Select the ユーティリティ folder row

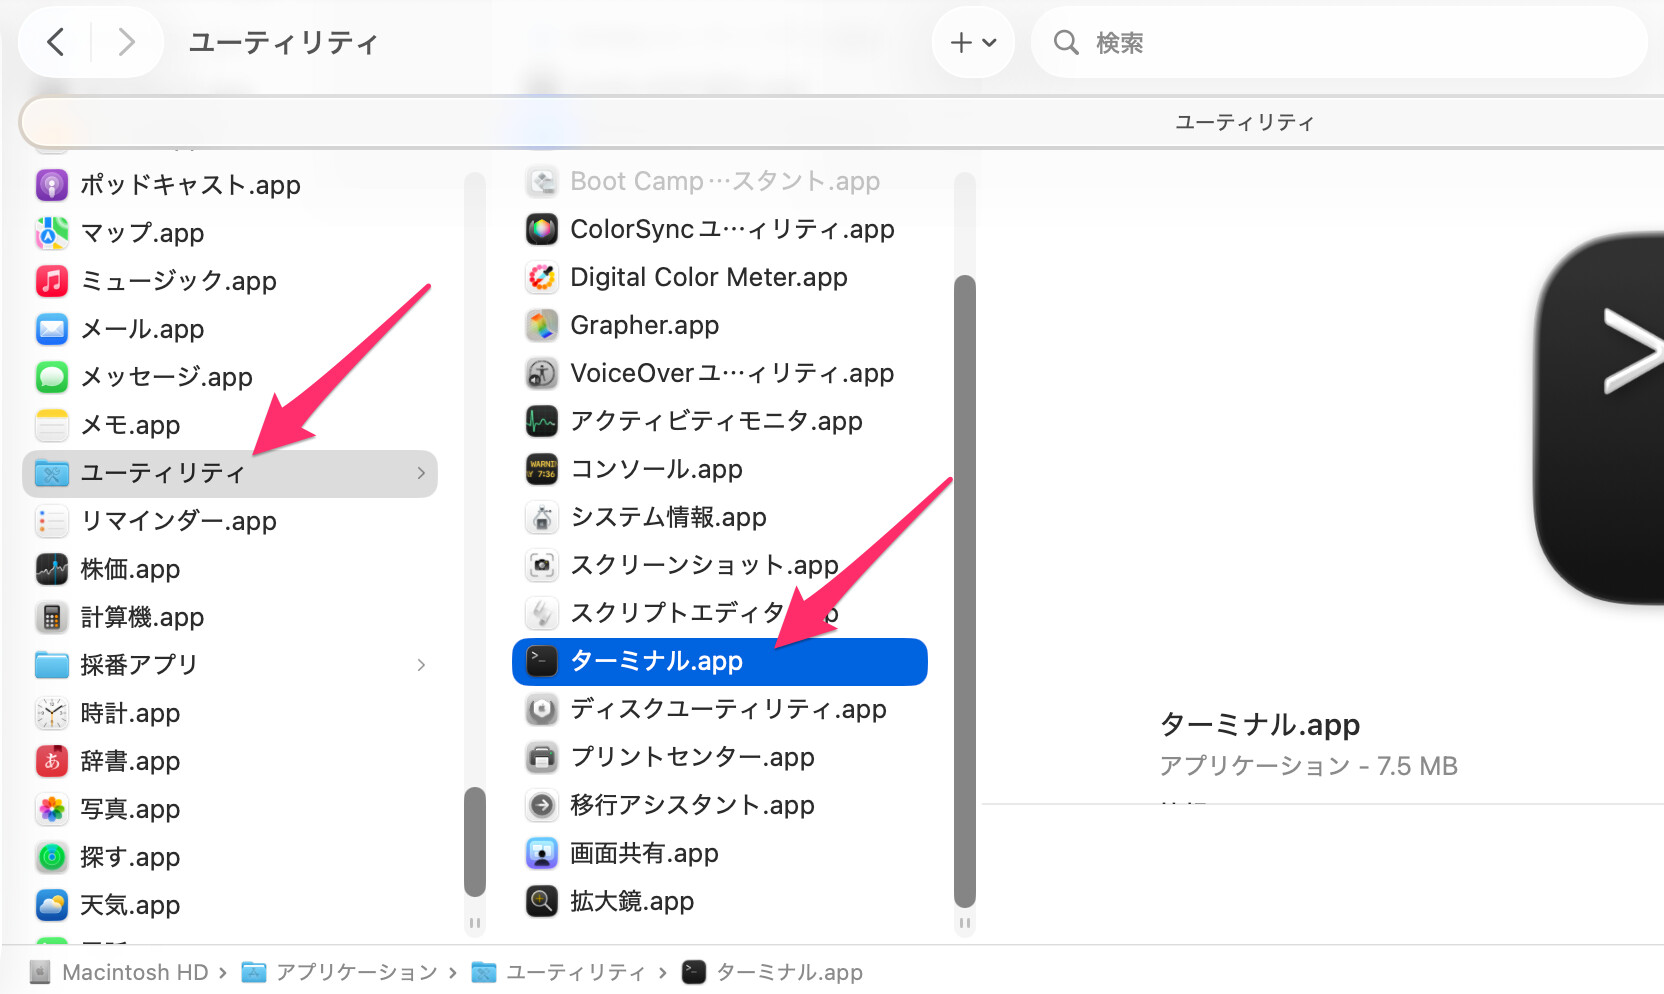pos(230,473)
